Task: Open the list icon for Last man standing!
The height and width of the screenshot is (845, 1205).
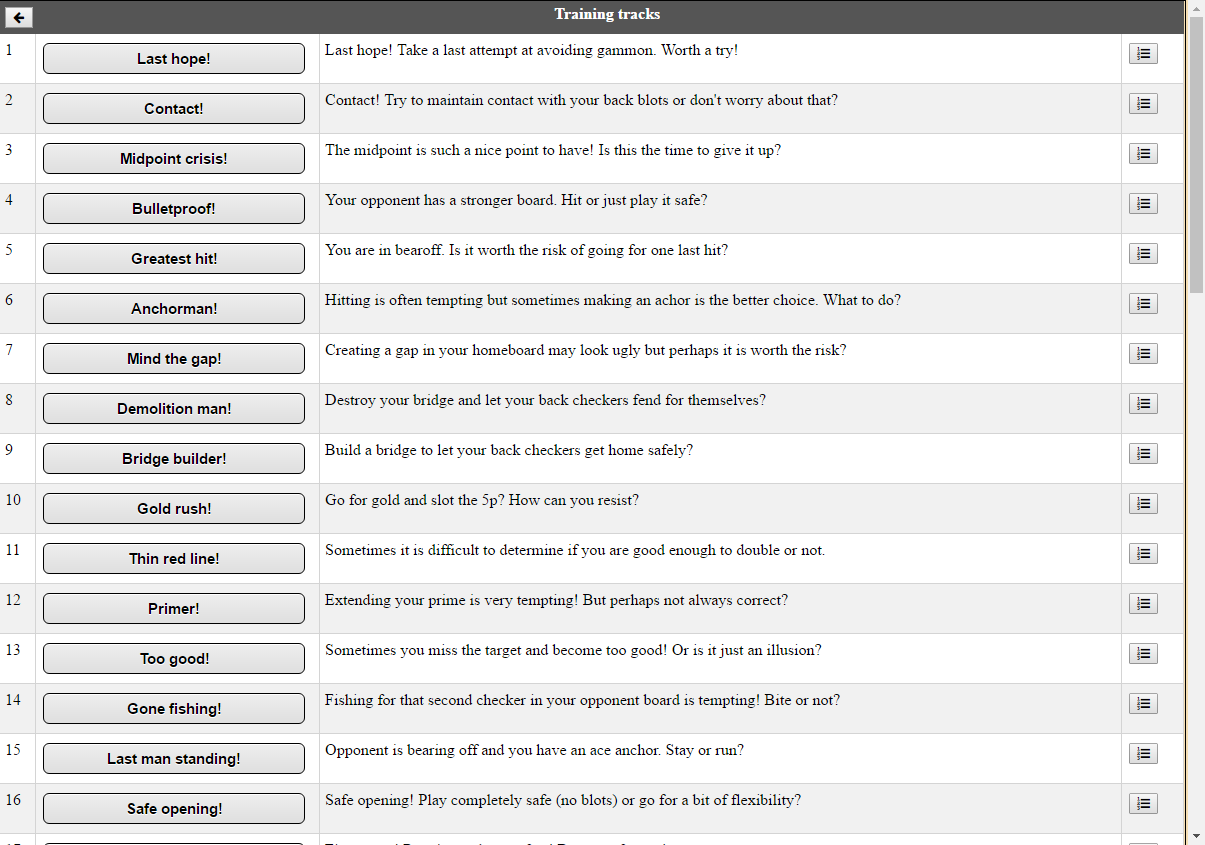Action: [x=1143, y=754]
